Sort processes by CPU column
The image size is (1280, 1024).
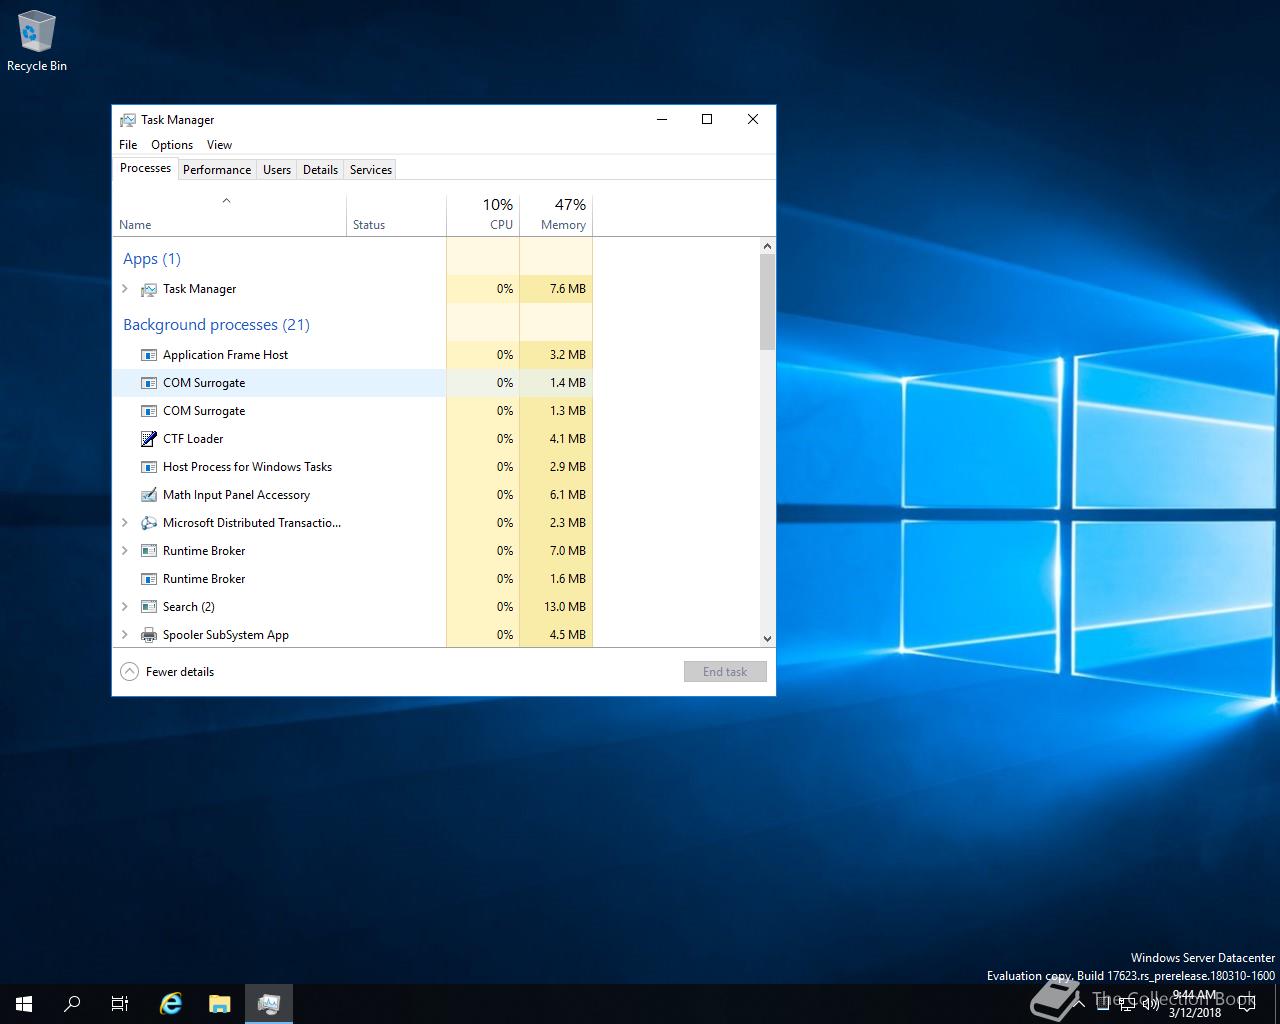(483, 215)
